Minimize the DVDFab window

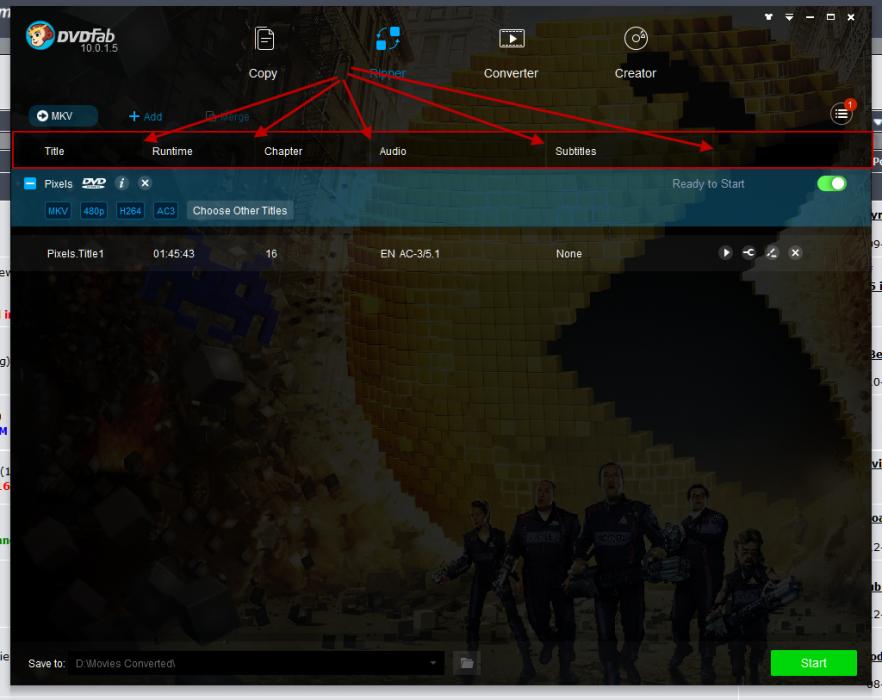coord(809,17)
